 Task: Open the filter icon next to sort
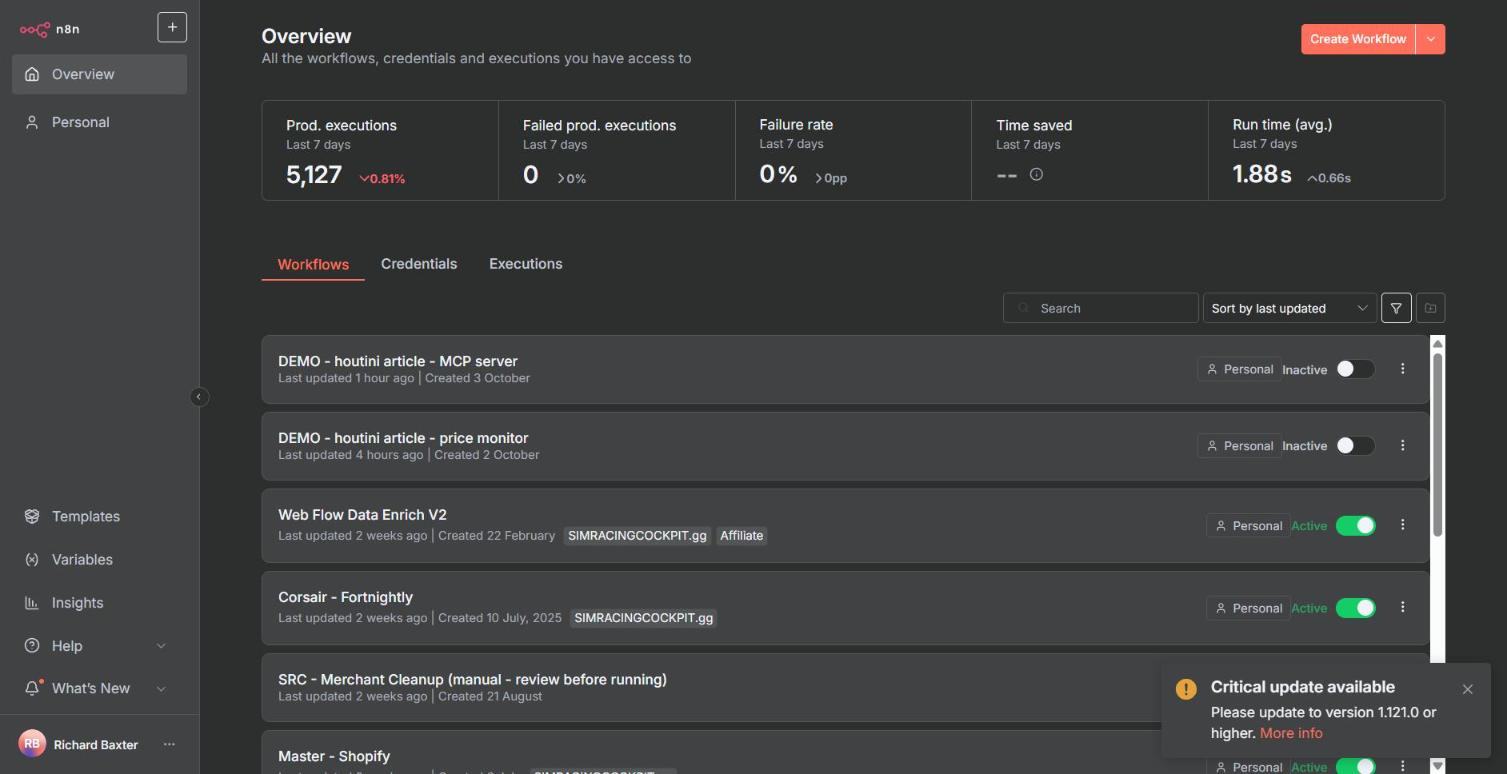pyautogui.click(x=1396, y=308)
